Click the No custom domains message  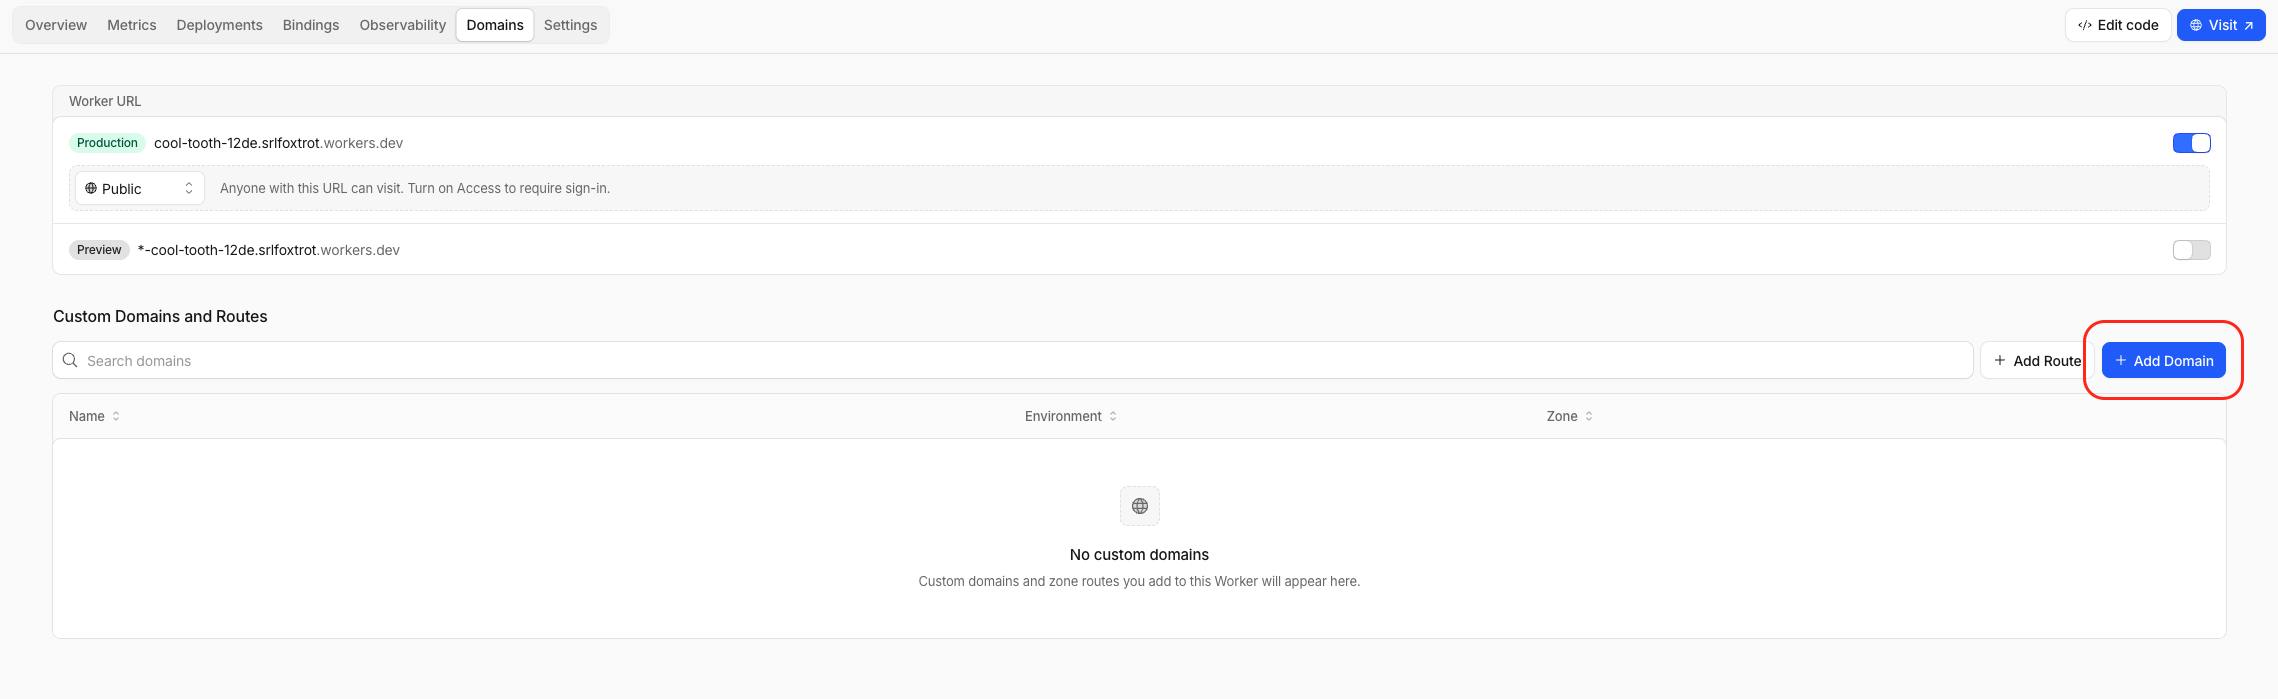1139,554
